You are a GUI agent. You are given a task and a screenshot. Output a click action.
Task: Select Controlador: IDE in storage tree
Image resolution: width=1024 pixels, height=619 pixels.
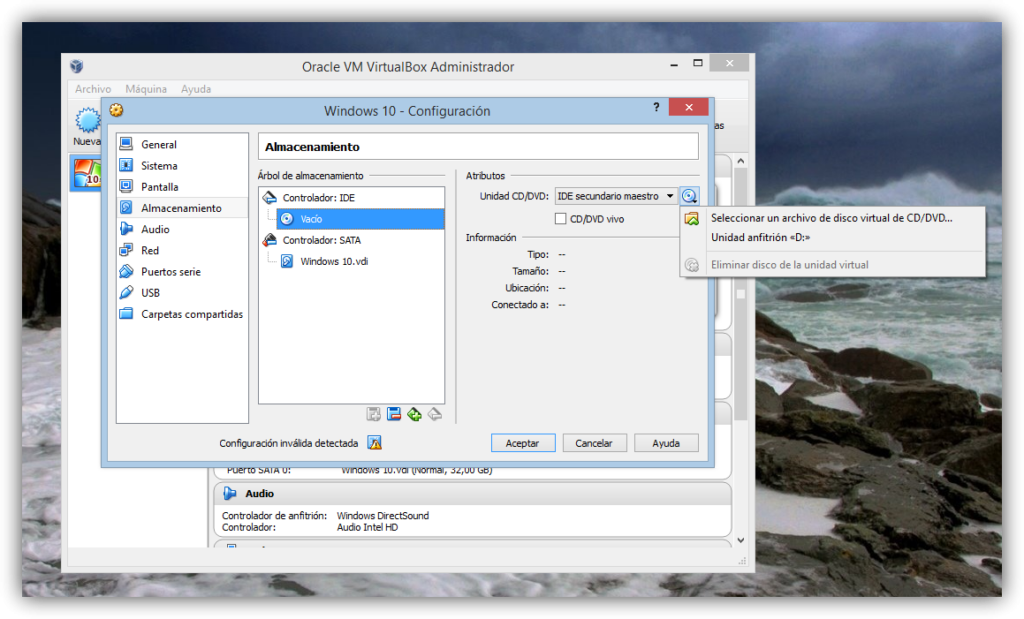pyautogui.click(x=318, y=198)
